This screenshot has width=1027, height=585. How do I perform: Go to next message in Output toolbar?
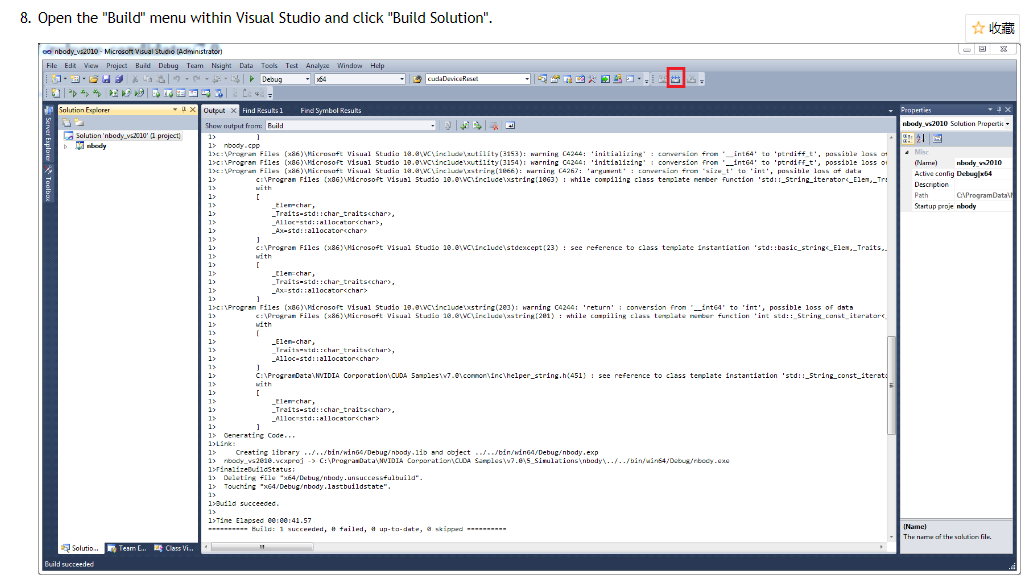tap(477, 126)
